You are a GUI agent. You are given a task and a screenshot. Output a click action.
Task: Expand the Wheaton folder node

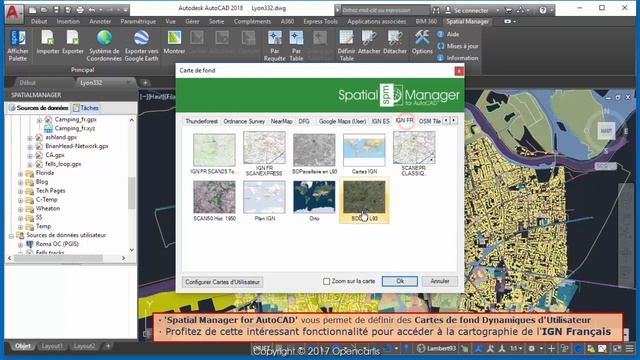[20, 209]
